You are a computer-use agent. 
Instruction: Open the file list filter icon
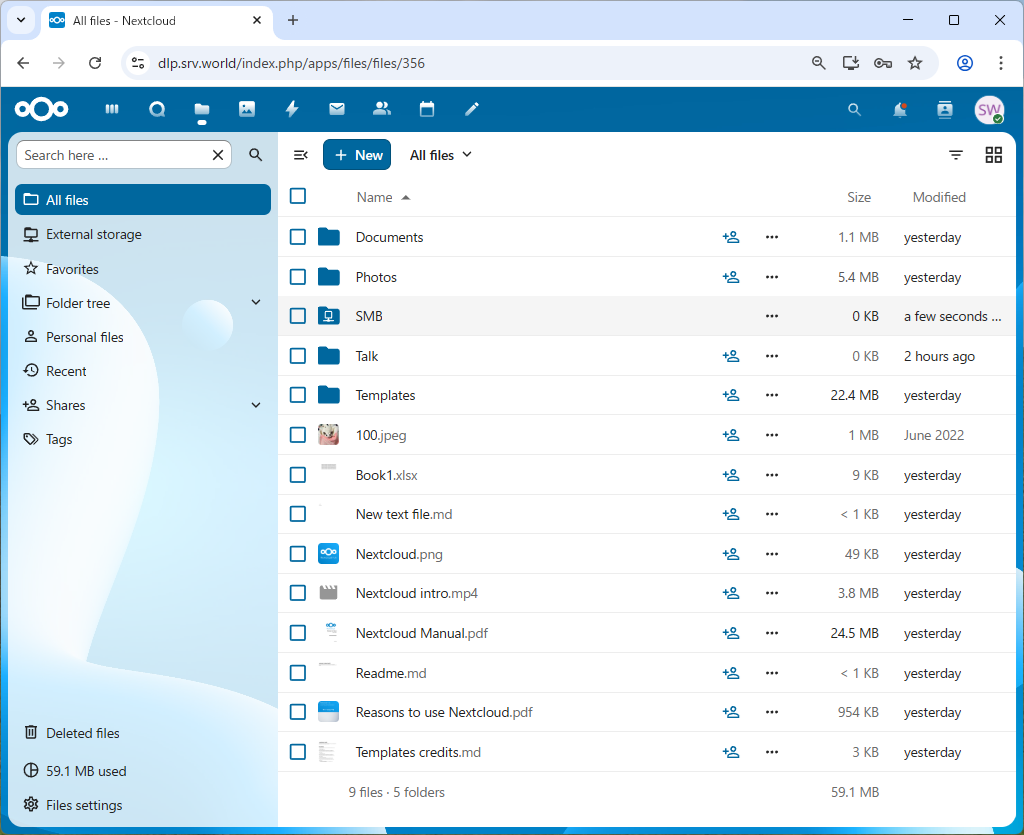pos(956,155)
